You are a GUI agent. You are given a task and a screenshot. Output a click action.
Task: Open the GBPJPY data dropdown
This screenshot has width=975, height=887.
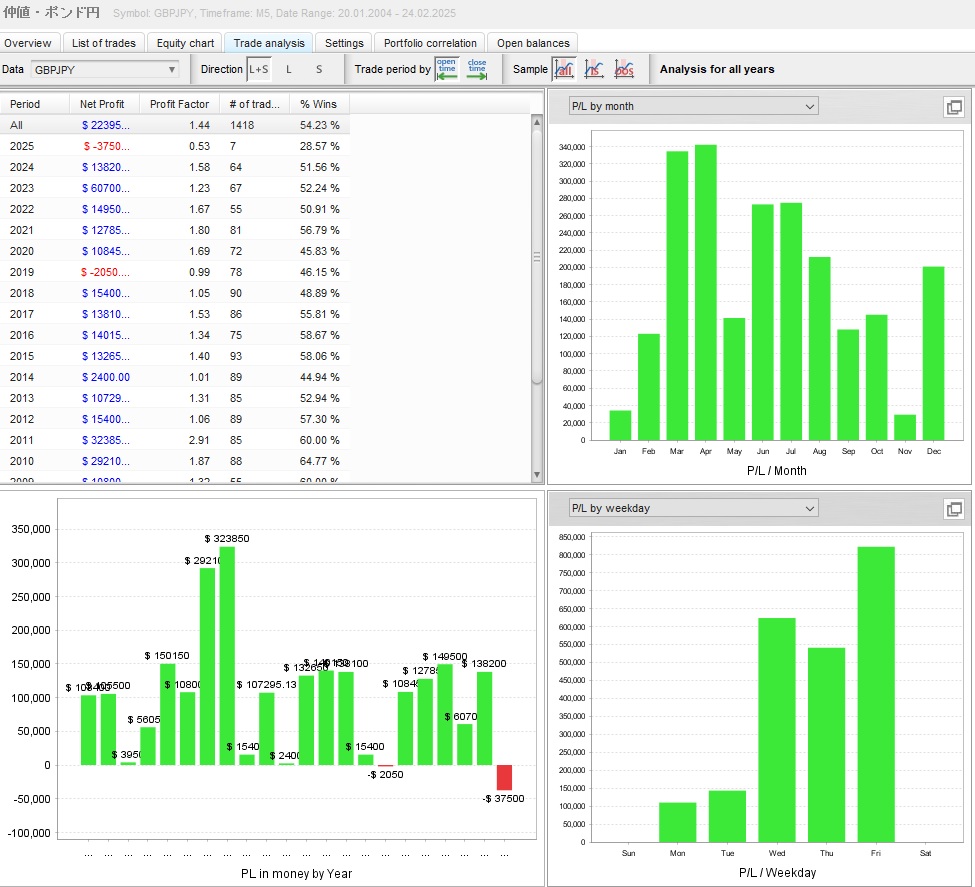pyautogui.click(x=104, y=70)
